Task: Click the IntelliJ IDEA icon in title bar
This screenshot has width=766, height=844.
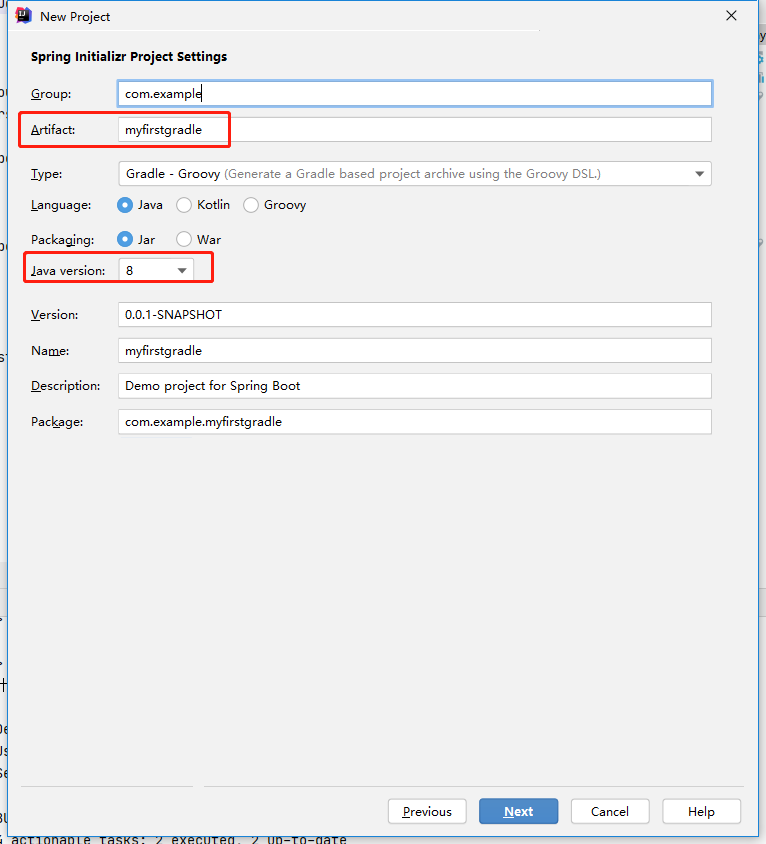Action: pos(24,16)
